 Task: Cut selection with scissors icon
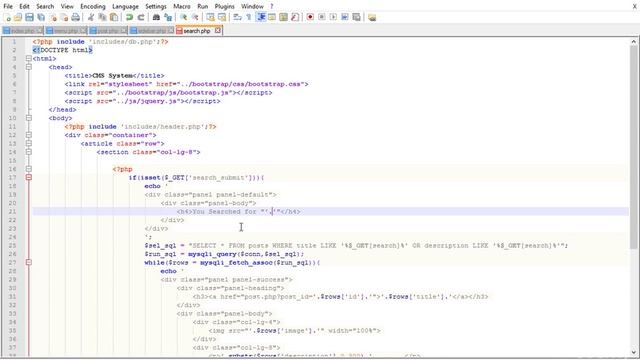click(x=91, y=17)
